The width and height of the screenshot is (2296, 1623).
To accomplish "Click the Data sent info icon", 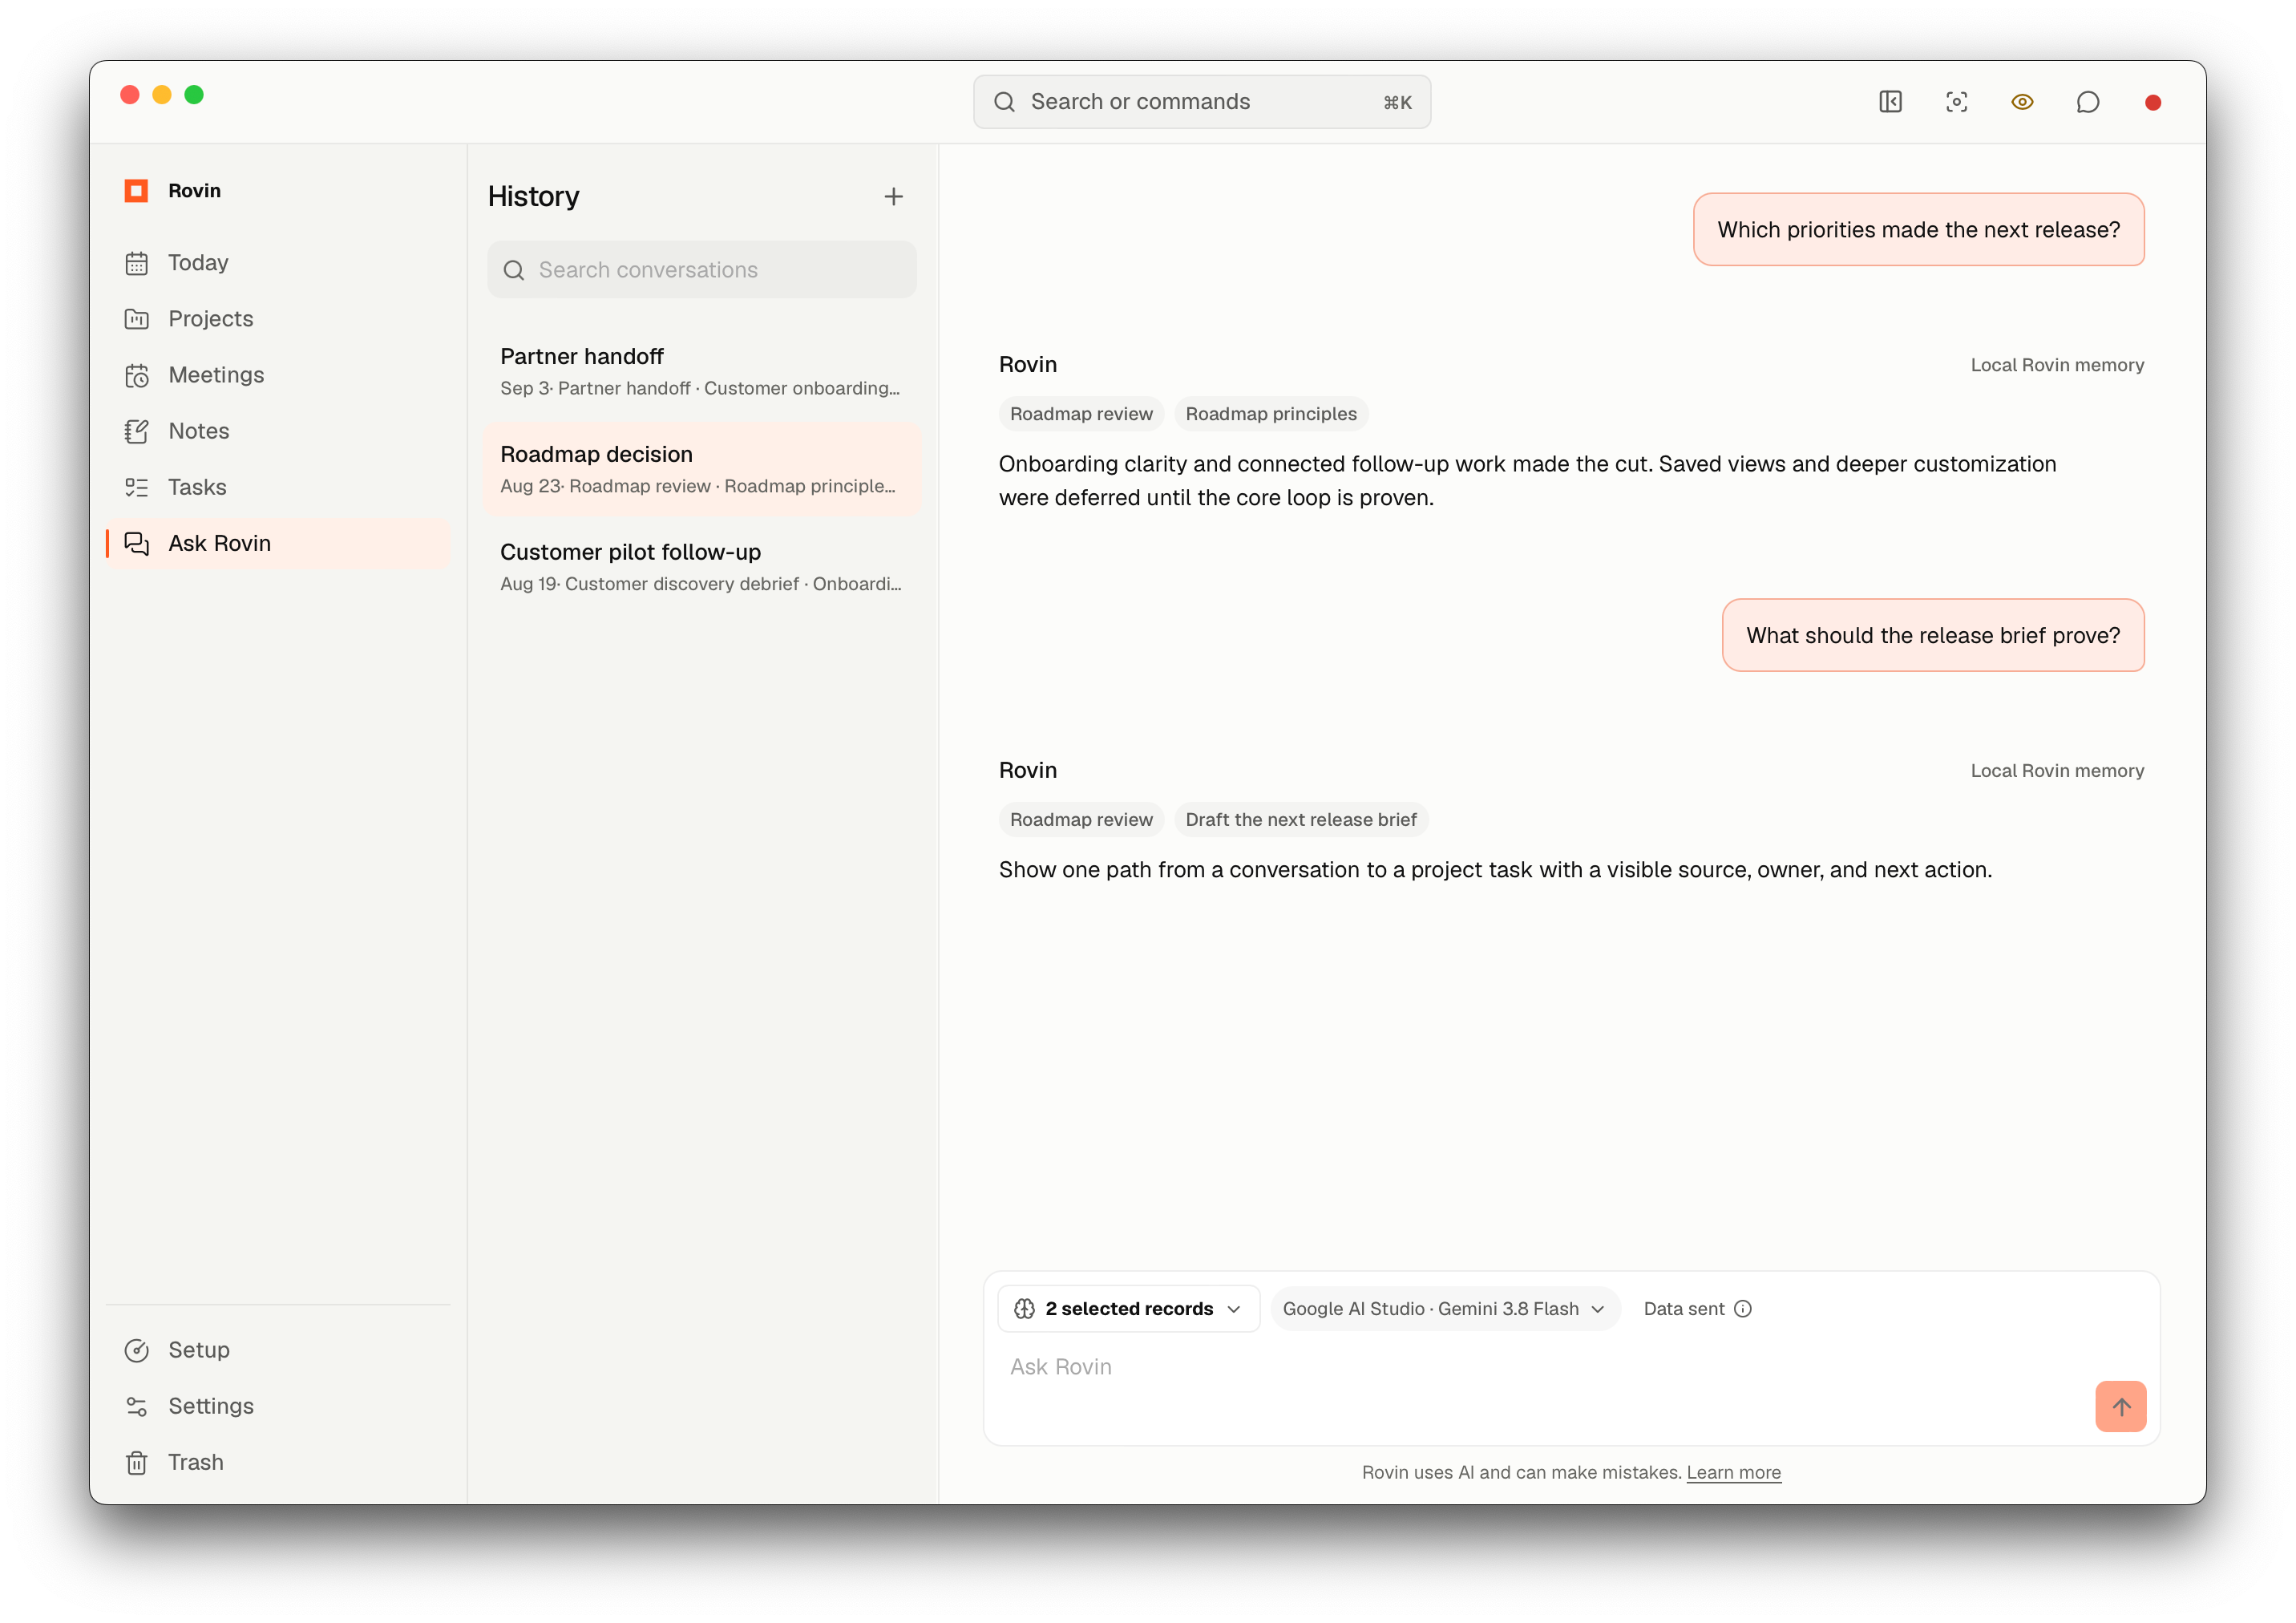I will coord(1743,1309).
